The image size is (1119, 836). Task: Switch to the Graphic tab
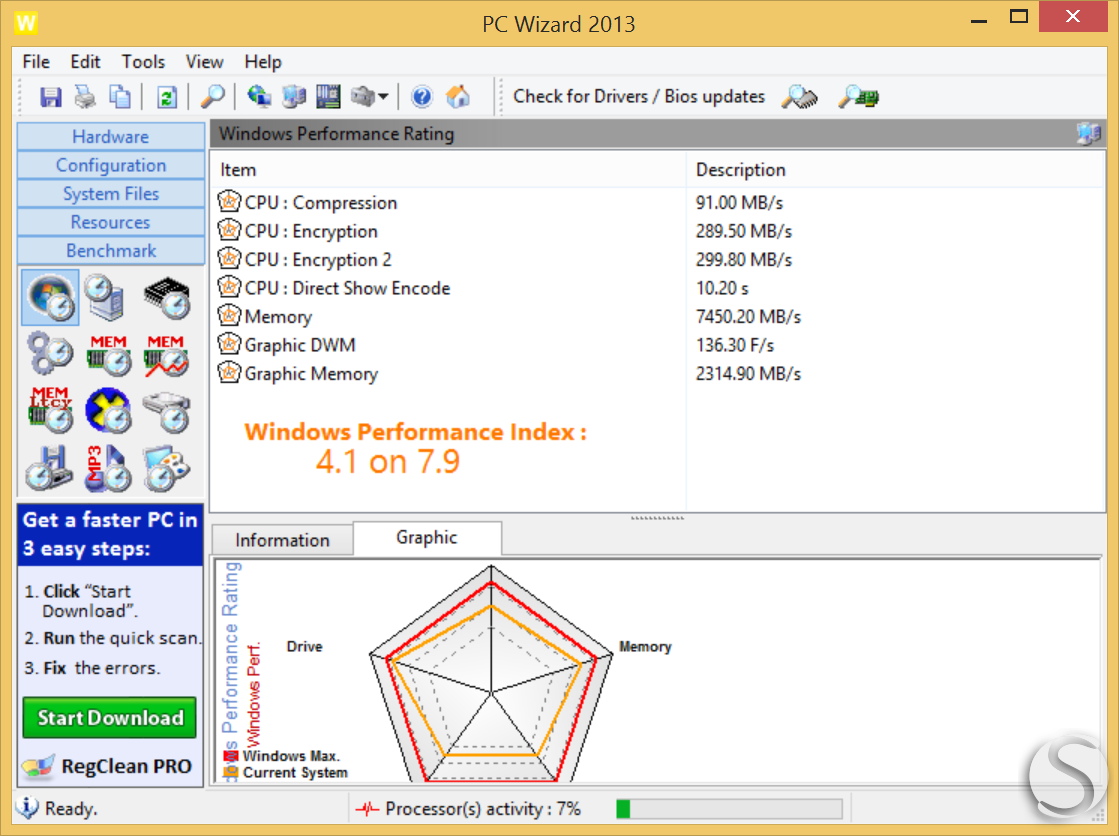pos(427,537)
